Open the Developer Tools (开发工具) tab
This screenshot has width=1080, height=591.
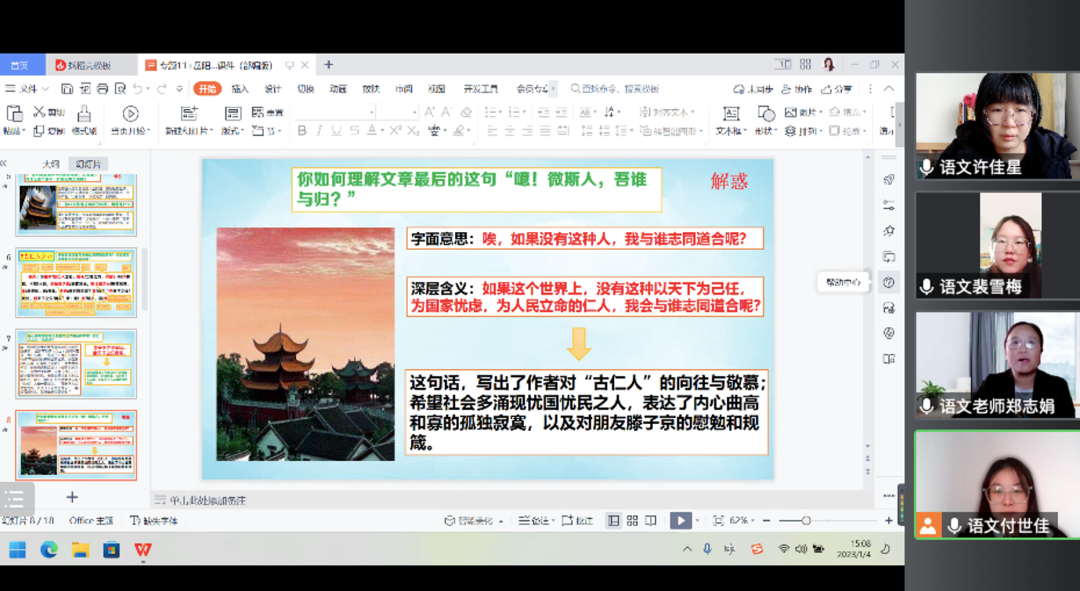481,89
